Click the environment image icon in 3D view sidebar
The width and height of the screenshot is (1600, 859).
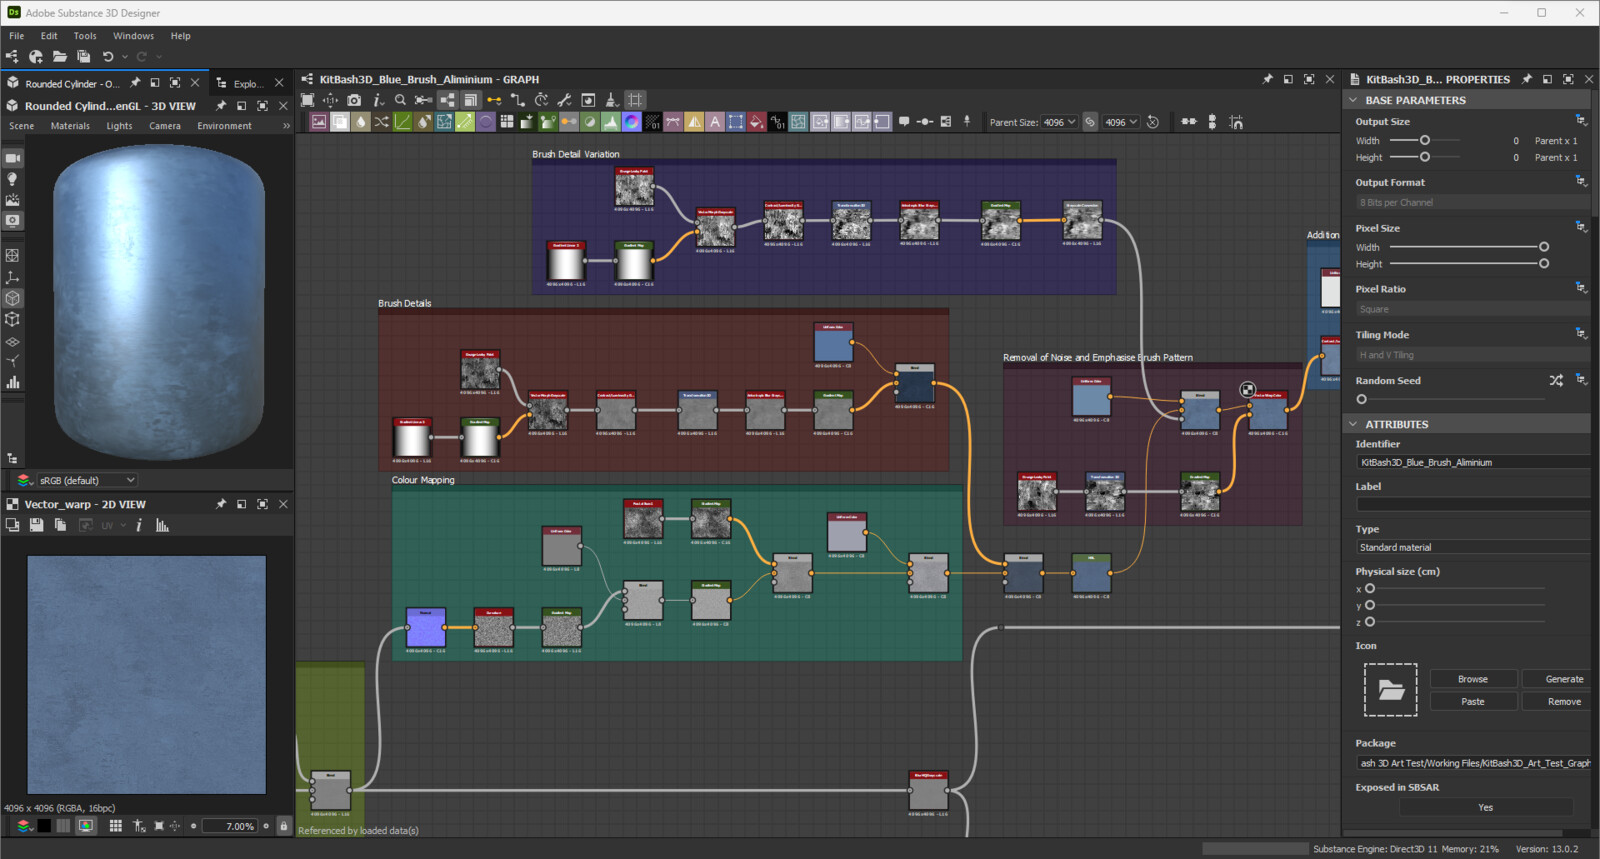13,200
